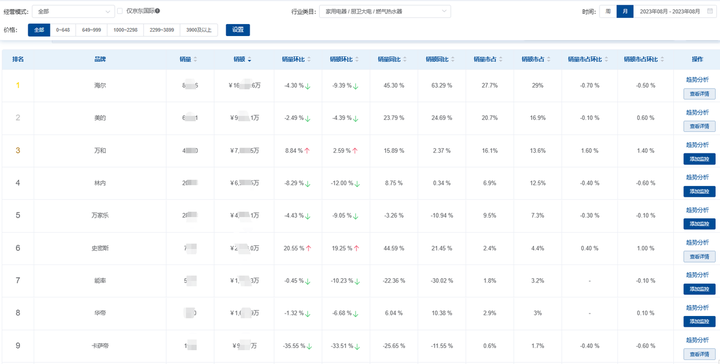This screenshot has height=364, width=720.
Task: Click the brand name 卡萨帝
Action: click(x=100, y=346)
